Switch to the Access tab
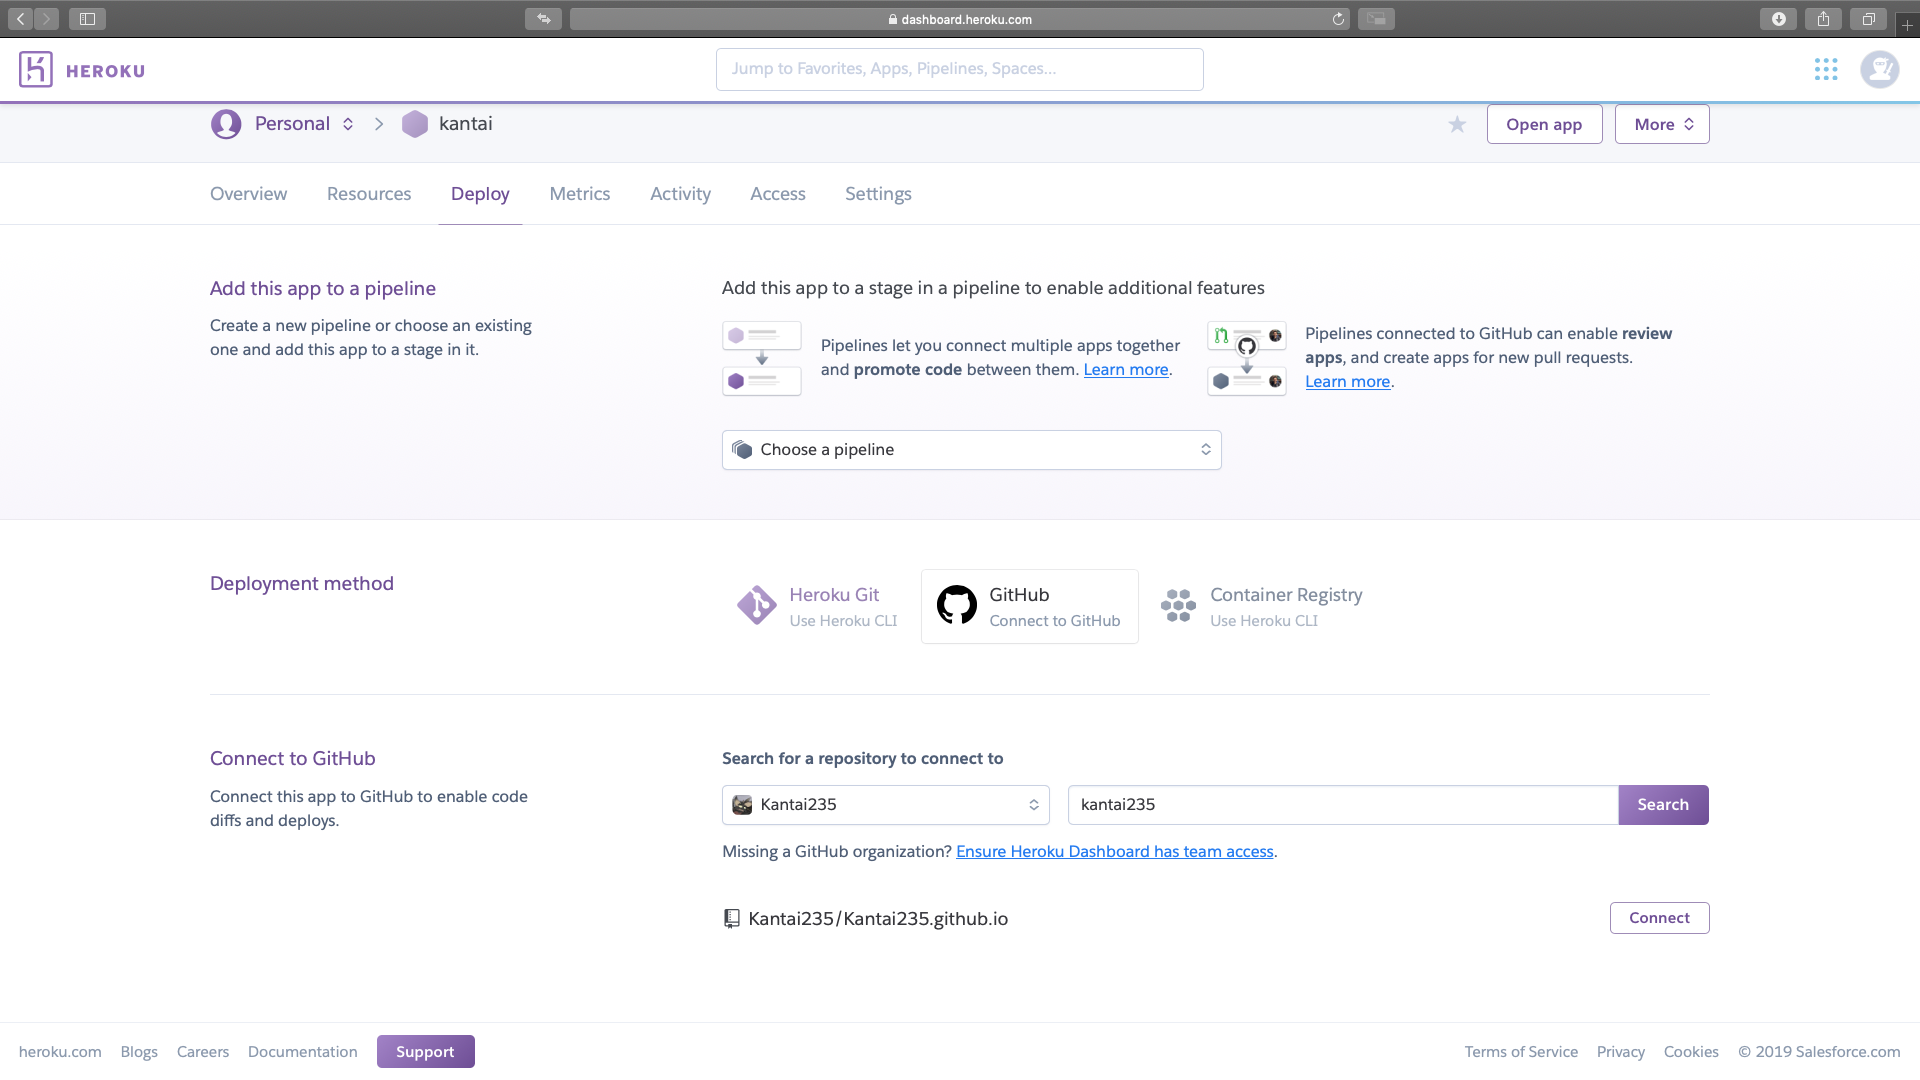 tap(778, 194)
